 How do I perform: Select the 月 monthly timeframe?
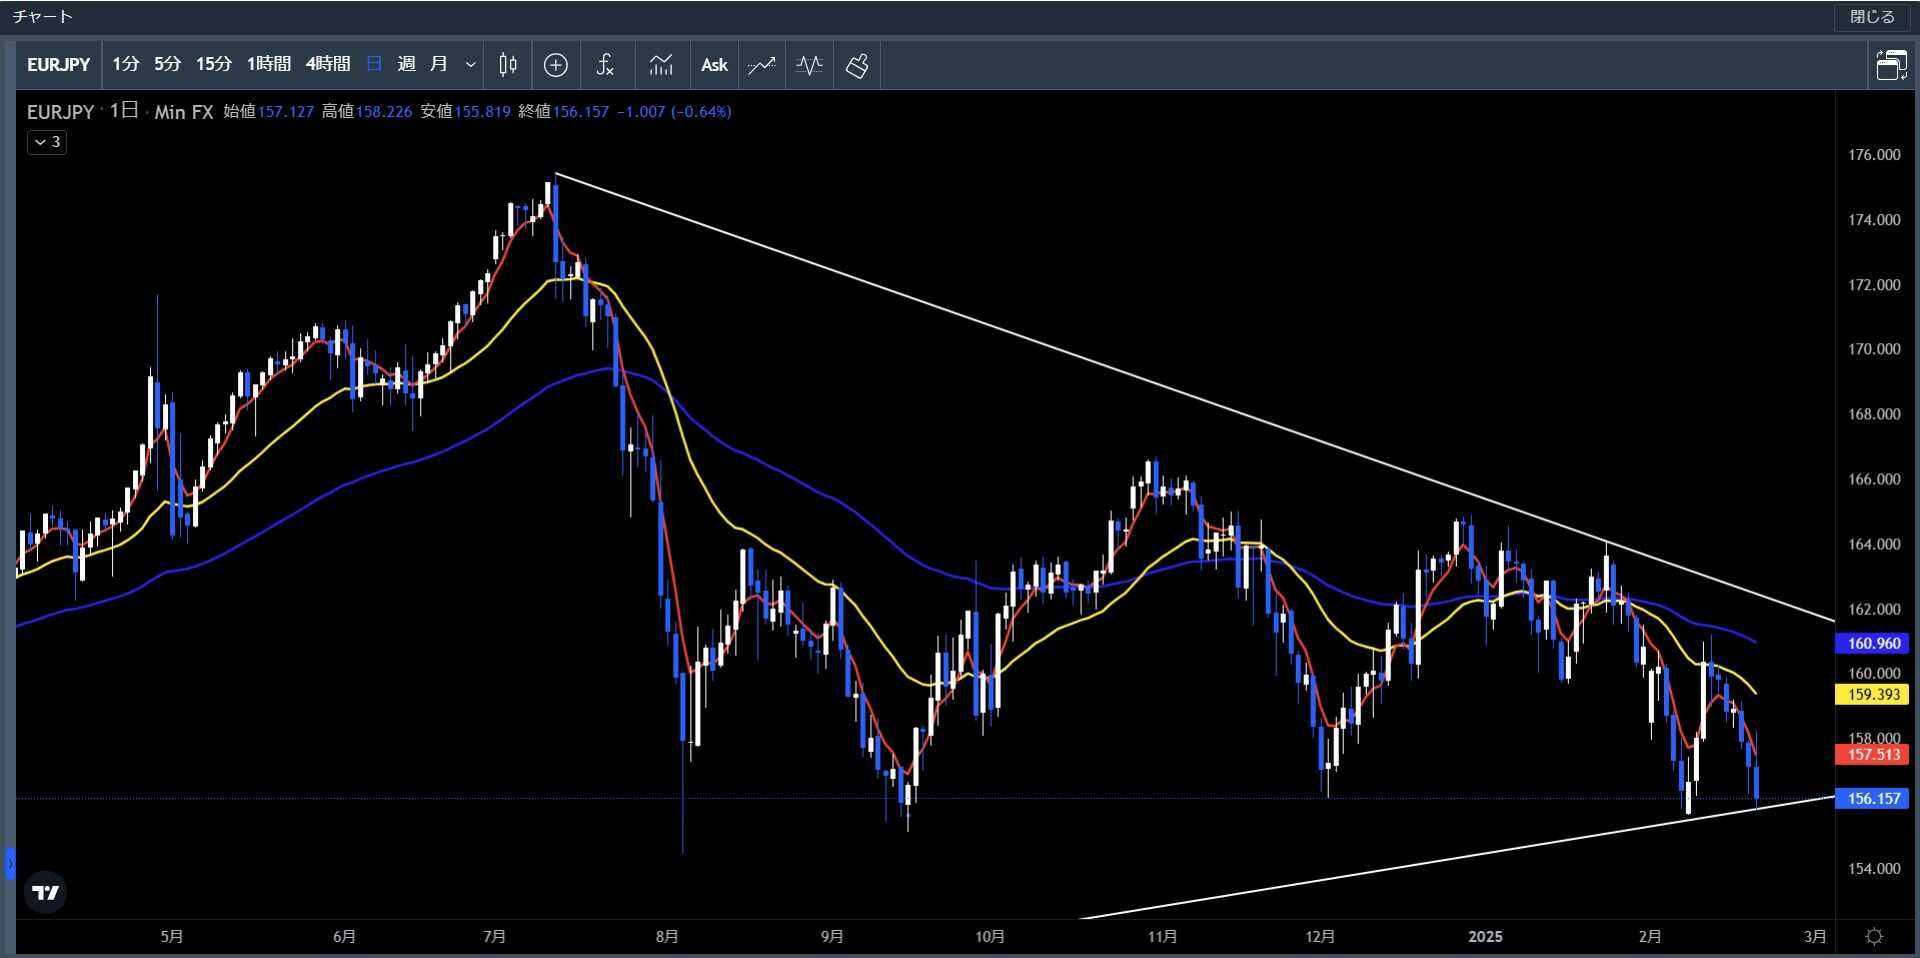(438, 65)
